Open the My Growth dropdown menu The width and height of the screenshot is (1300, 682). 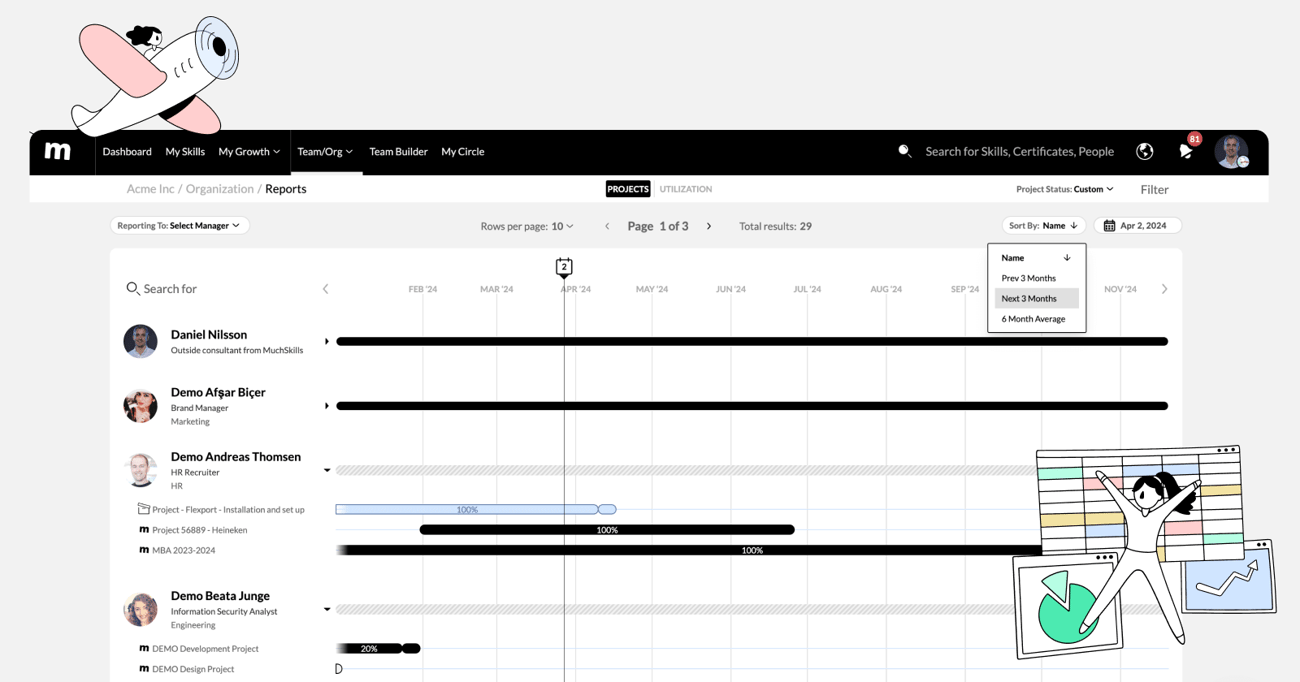tap(249, 152)
